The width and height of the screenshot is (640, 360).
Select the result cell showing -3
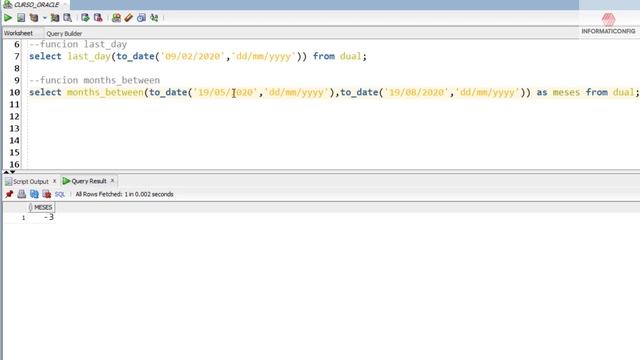41,217
